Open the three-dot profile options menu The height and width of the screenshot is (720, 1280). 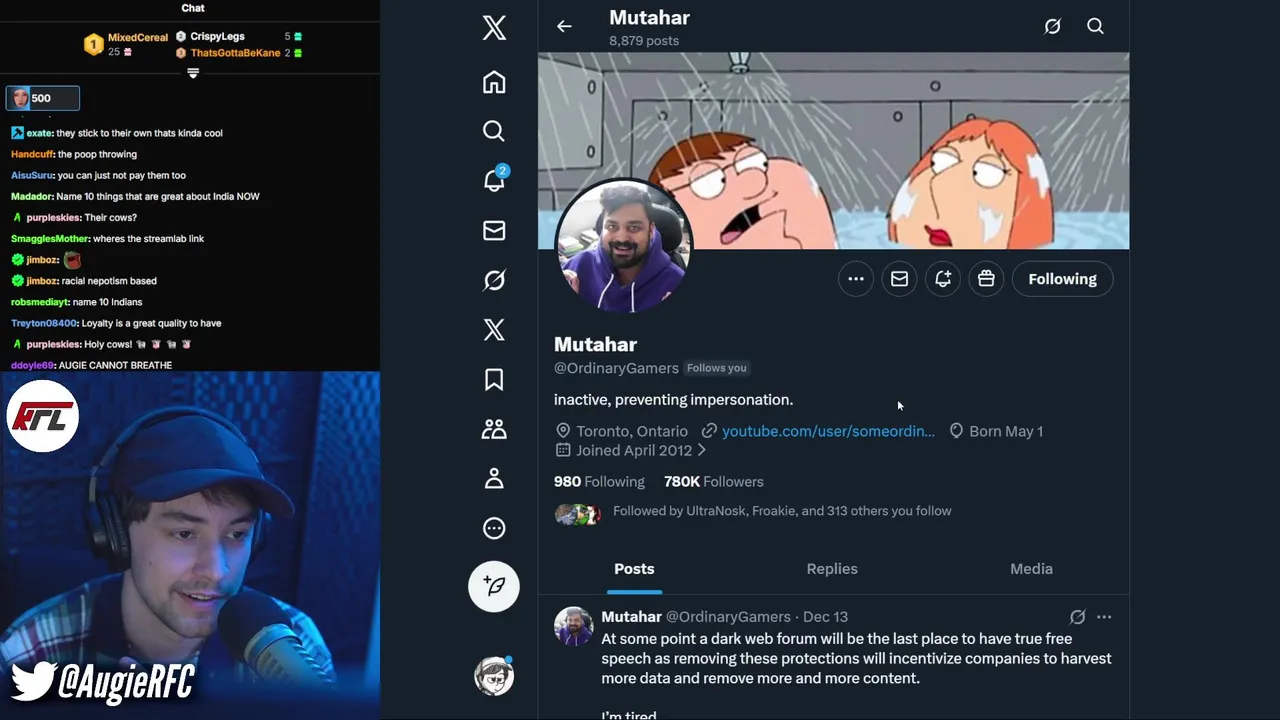[856, 279]
